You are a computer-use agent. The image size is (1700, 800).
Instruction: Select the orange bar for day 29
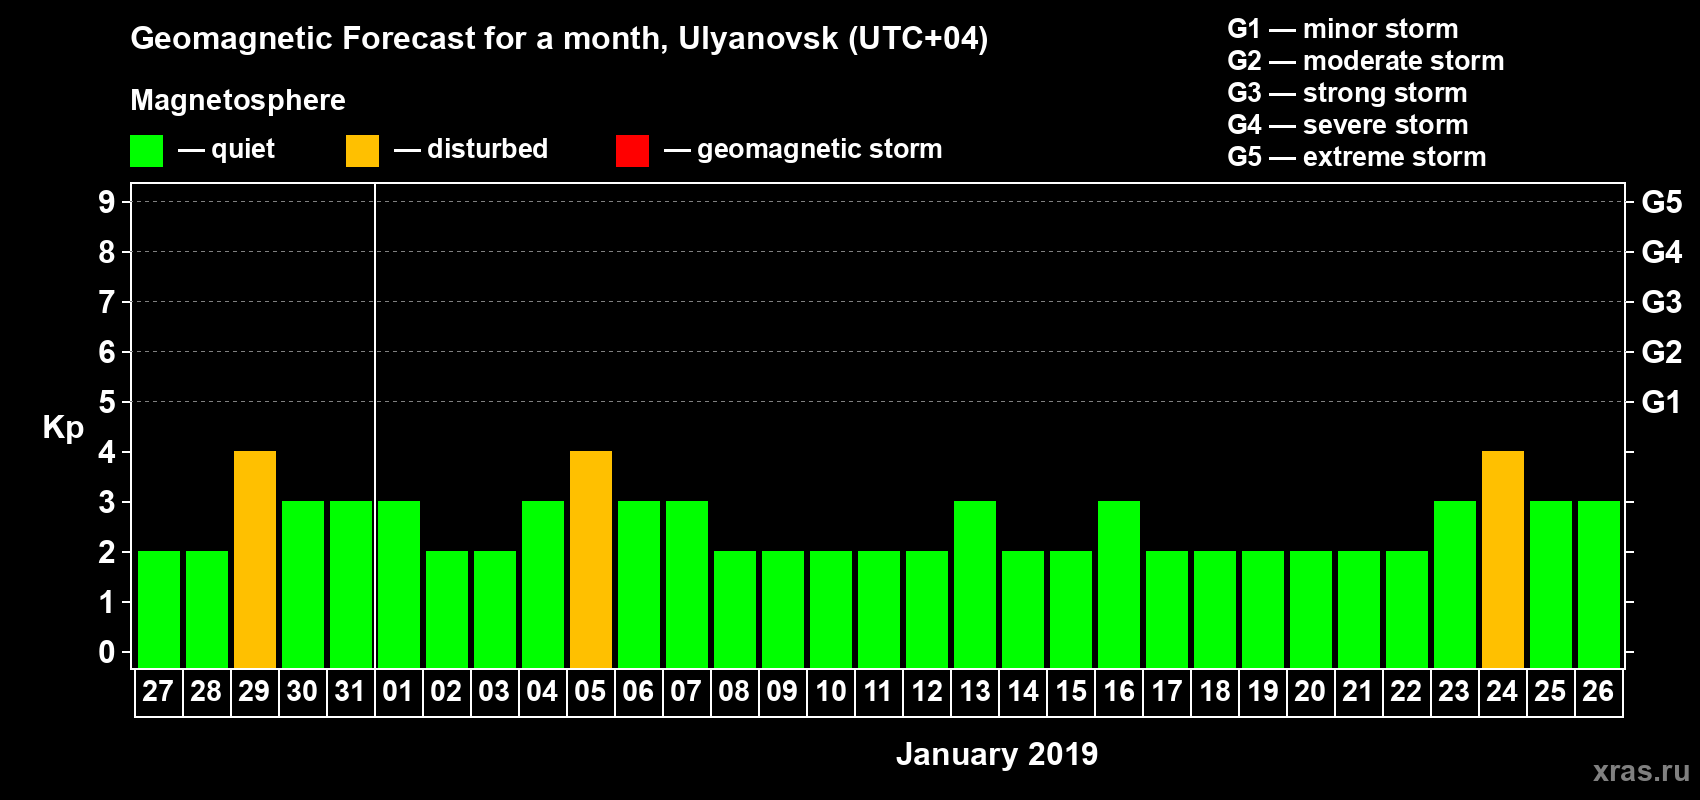[x=255, y=560]
